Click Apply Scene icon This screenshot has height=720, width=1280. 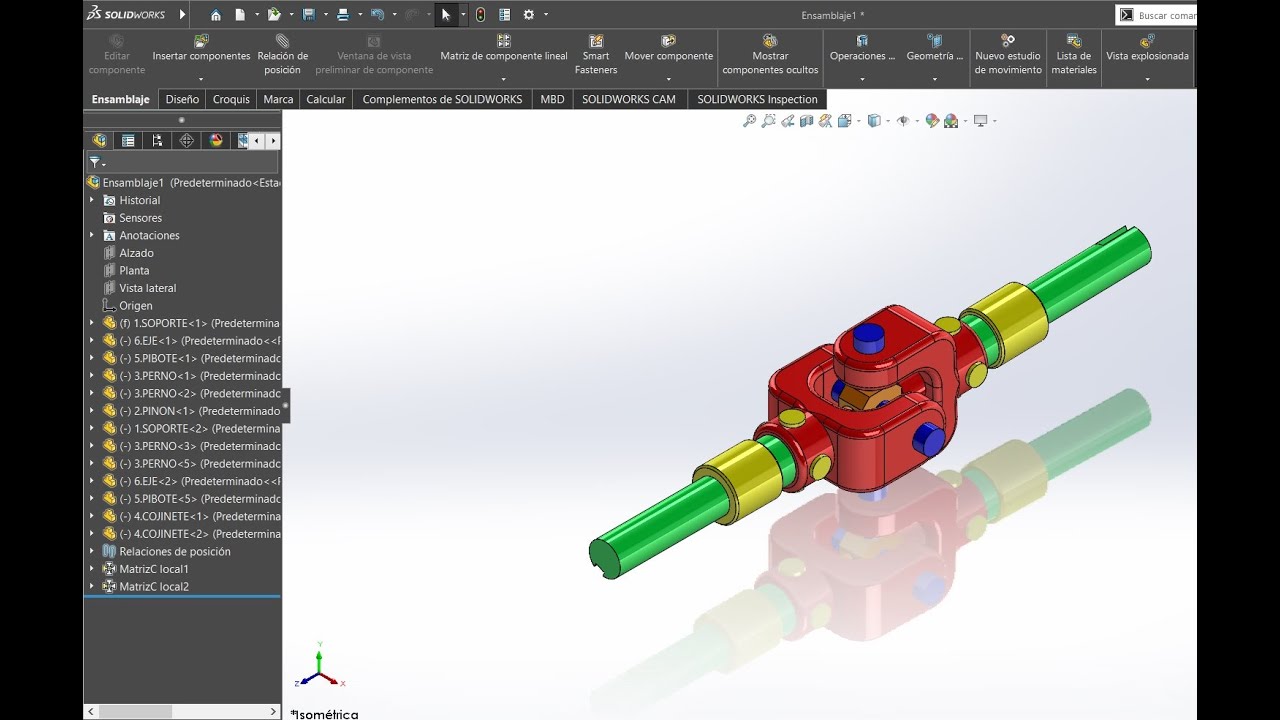click(x=951, y=121)
